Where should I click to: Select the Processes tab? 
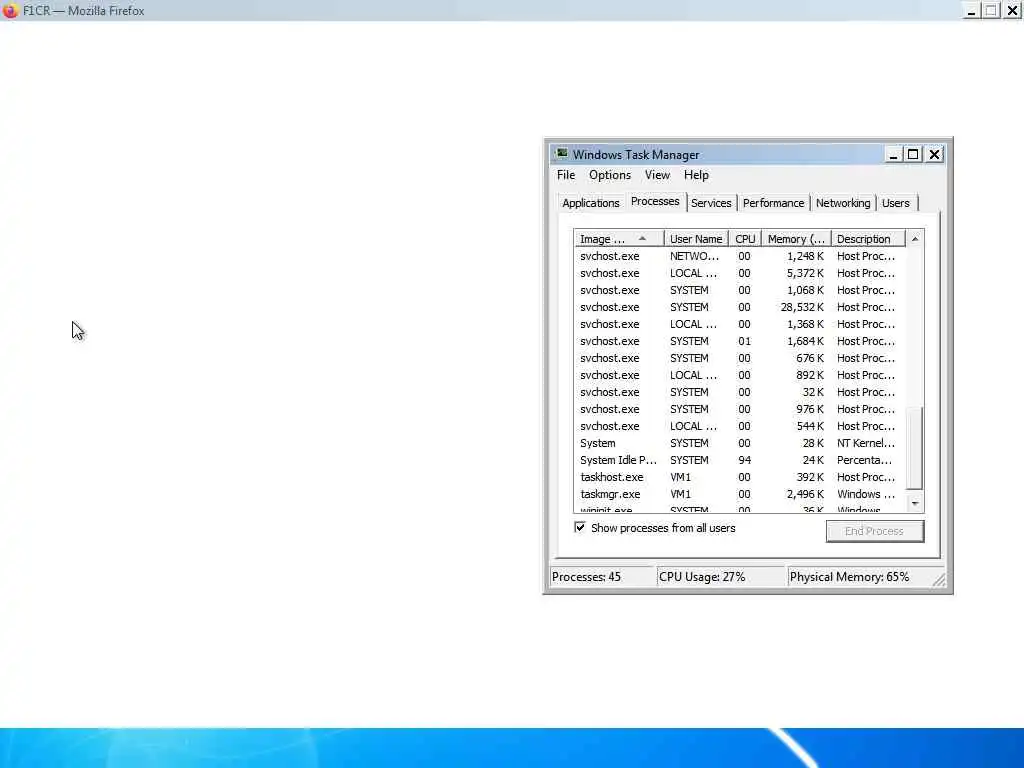click(x=655, y=202)
